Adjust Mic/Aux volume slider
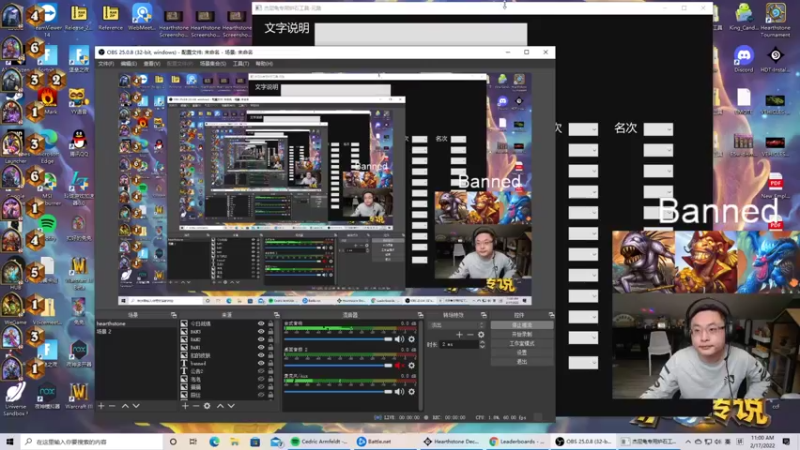The image size is (800, 450). click(338, 392)
